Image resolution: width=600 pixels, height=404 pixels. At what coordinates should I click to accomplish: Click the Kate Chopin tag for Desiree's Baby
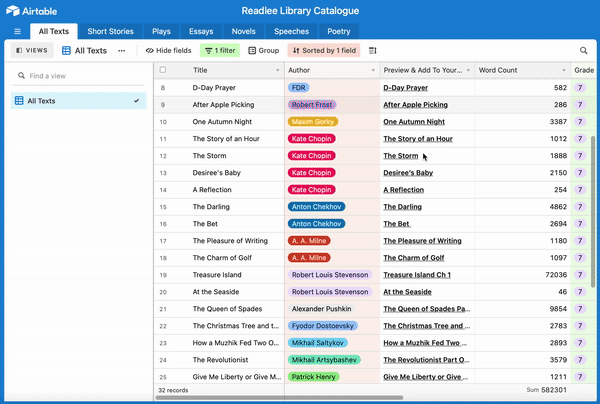[311, 173]
